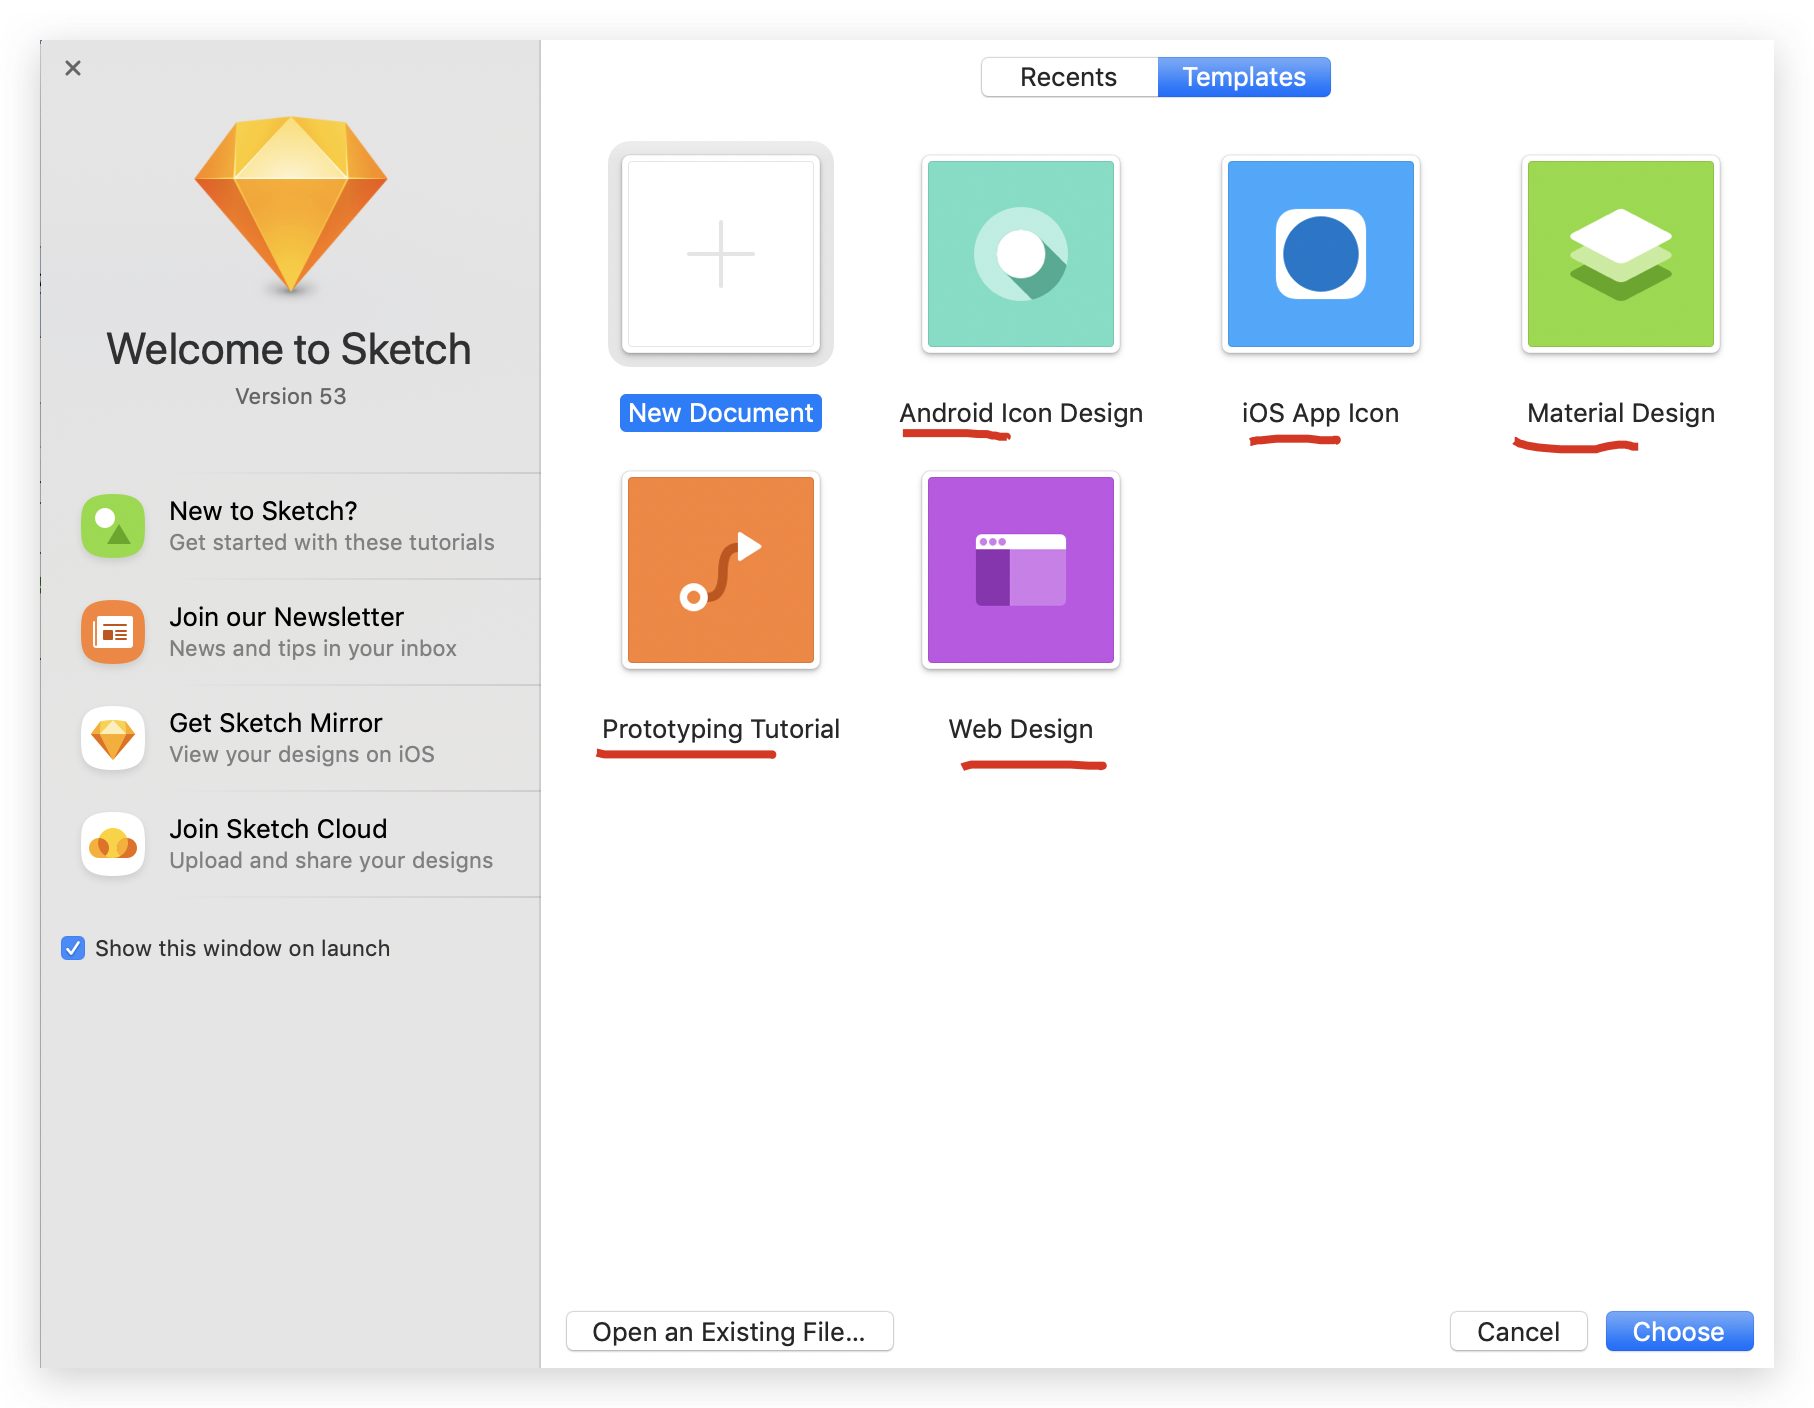
Task: Switch to the Recents tab
Action: [1069, 77]
